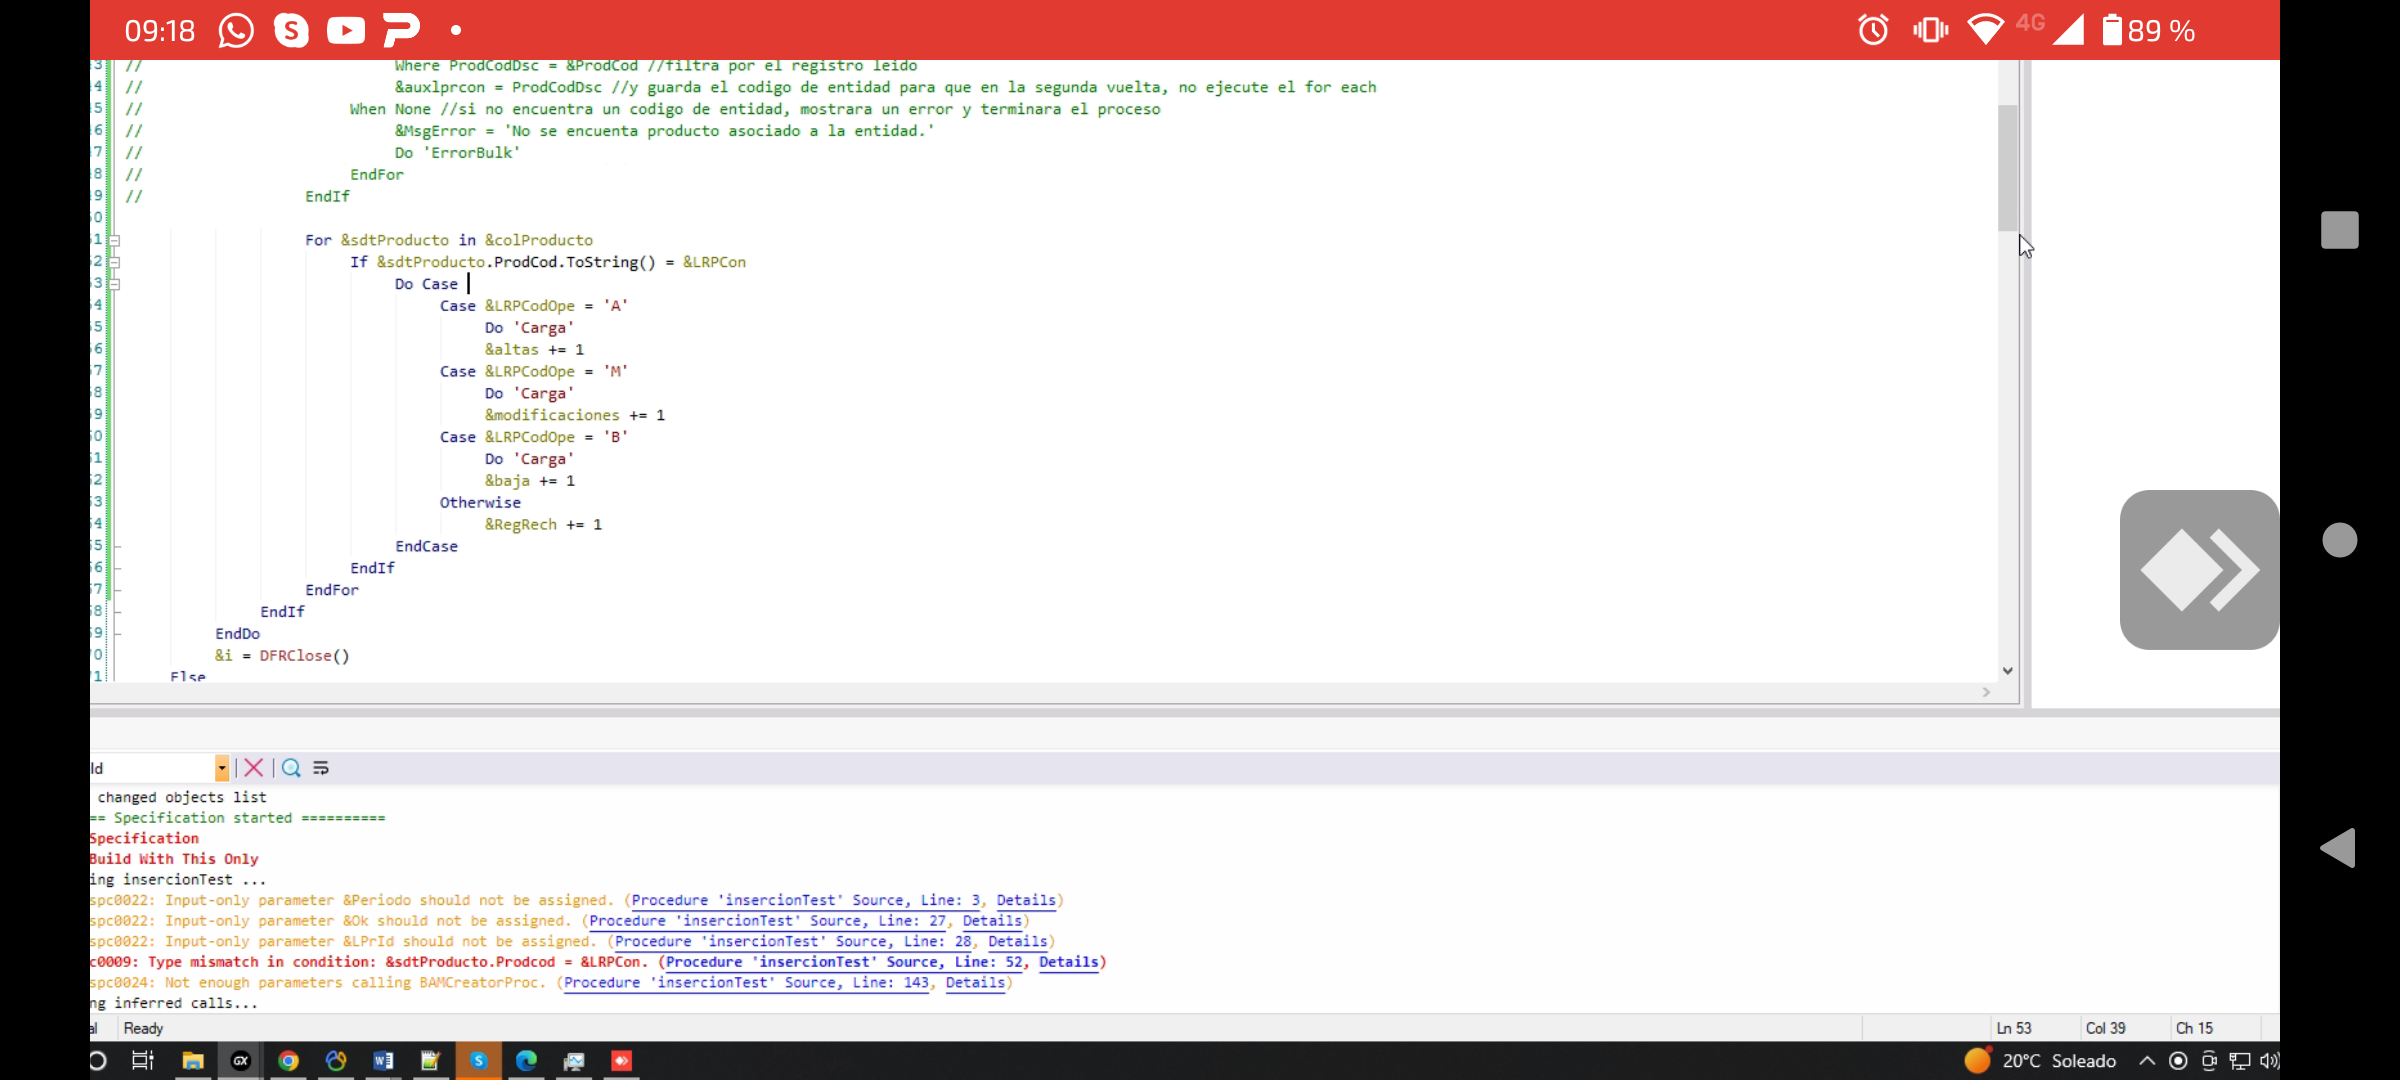Place cursor on the 'Otherwise' code line
2400x1080 pixels.
tap(480, 503)
